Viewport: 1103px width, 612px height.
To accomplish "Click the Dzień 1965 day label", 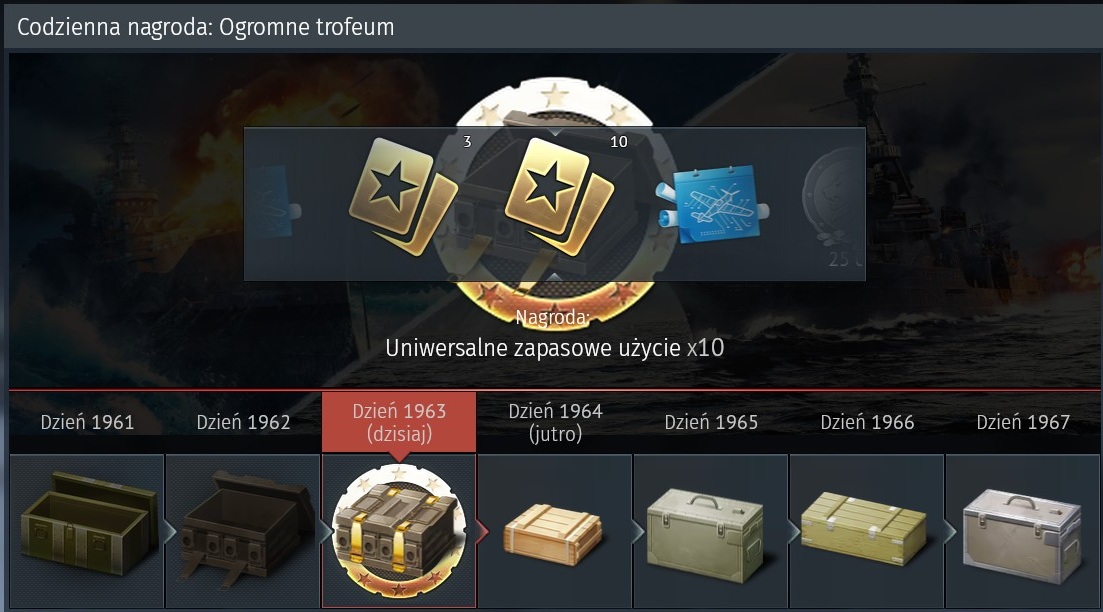I will point(711,422).
